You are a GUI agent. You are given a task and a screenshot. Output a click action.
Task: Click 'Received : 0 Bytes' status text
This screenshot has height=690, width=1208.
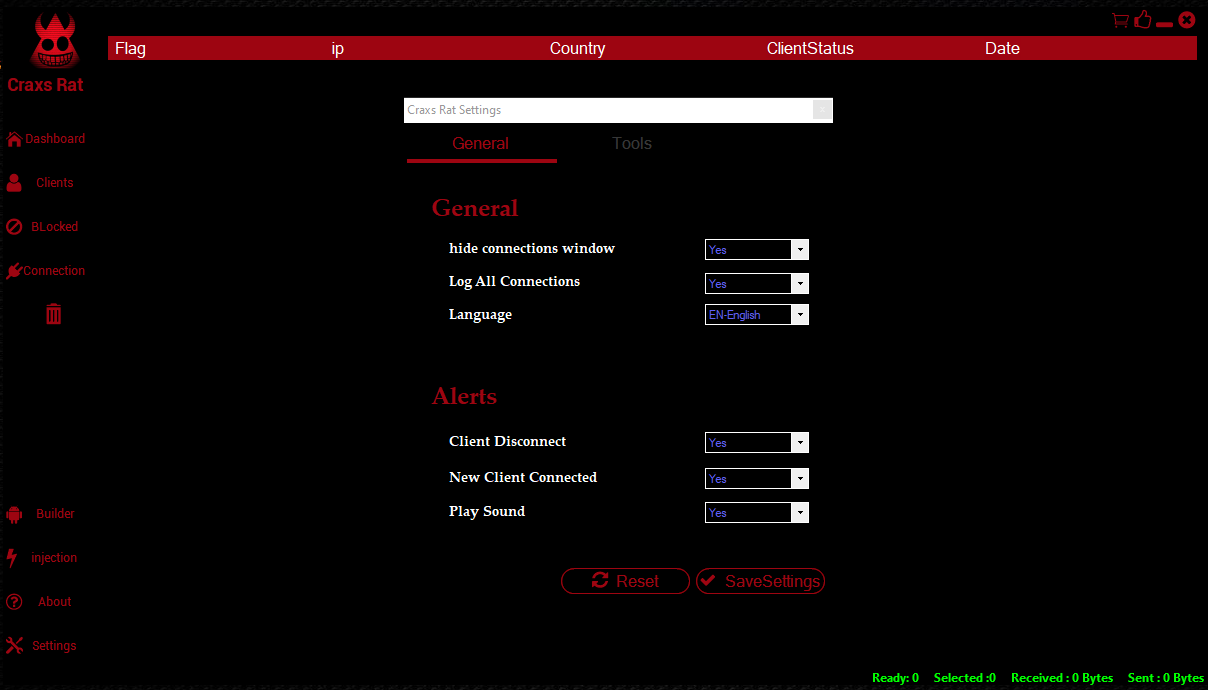pyautogui.click(x=1062, y=678)
